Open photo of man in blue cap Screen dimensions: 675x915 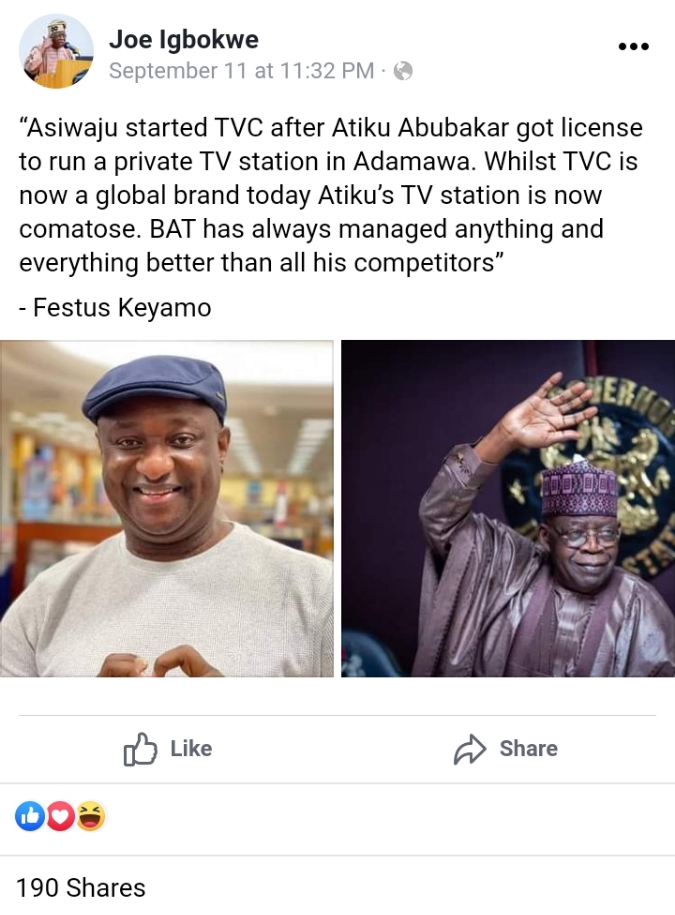point(167,509)
